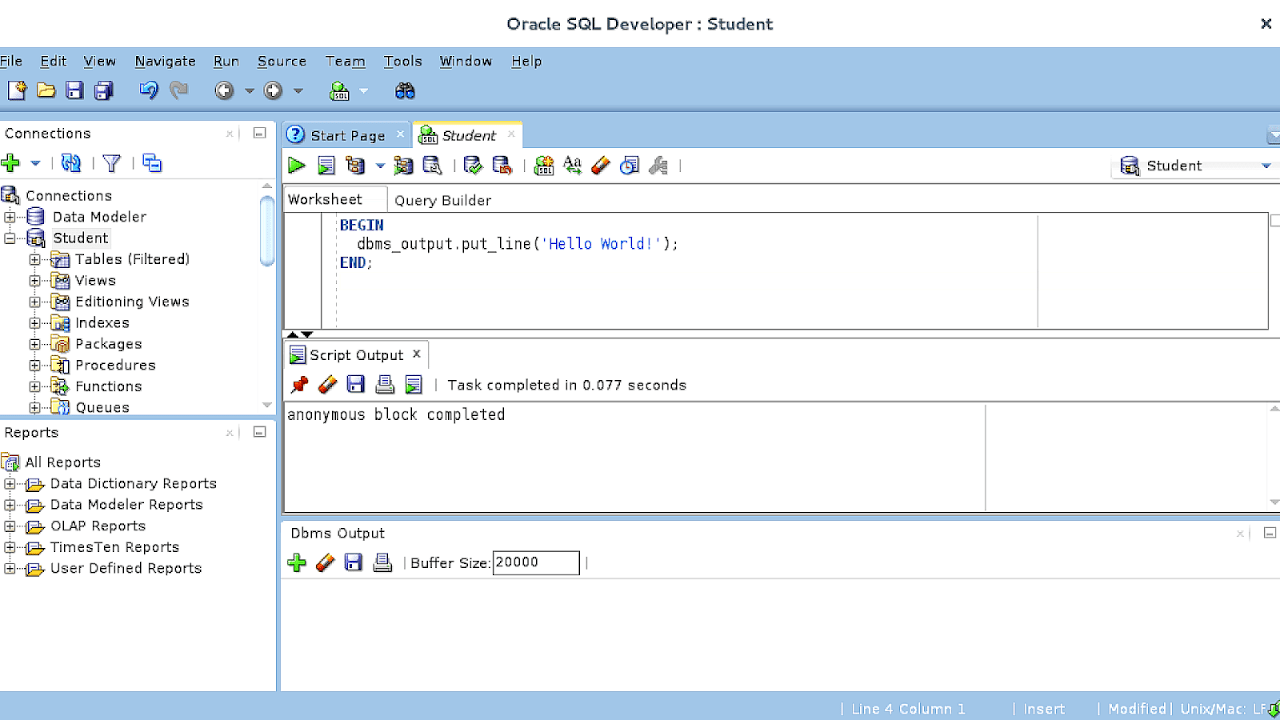1280x720 pixels.
Task: Open the SQL Worksheet connection dropdown arrow
Action: coord(364,91)
